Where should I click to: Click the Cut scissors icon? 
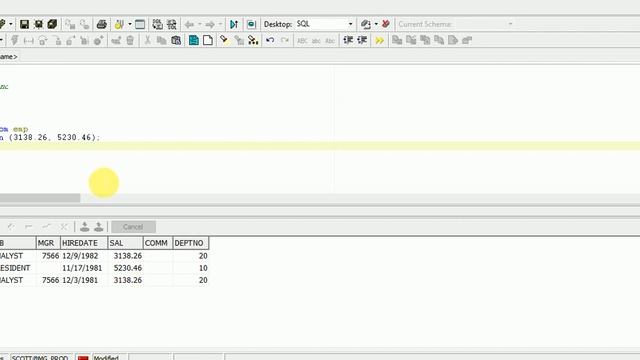tap(147, 40)
